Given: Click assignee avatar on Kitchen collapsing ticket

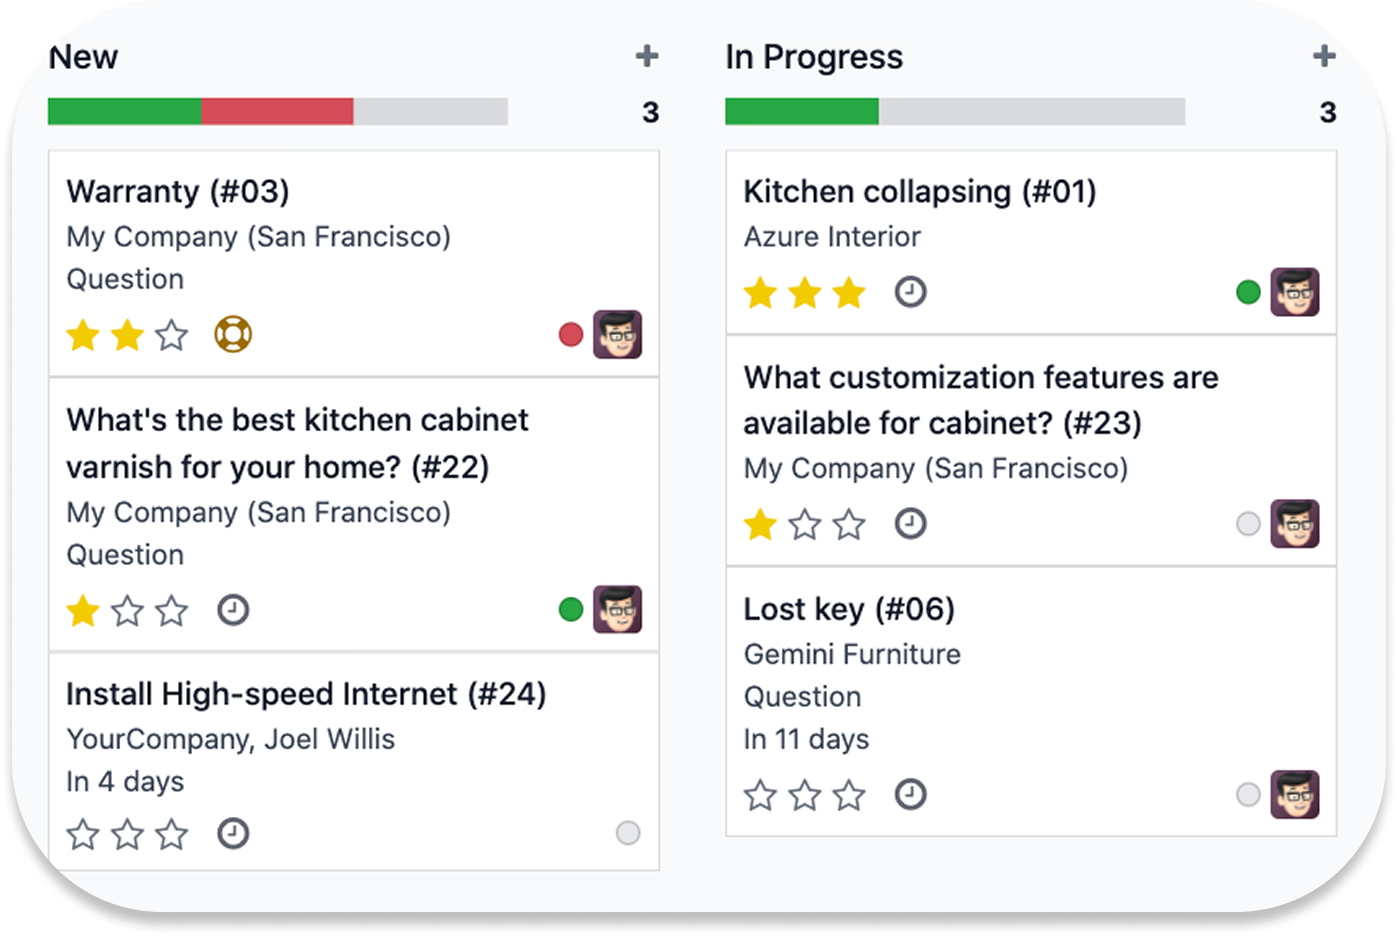Looking at the screenshot, I should 1295,292.
